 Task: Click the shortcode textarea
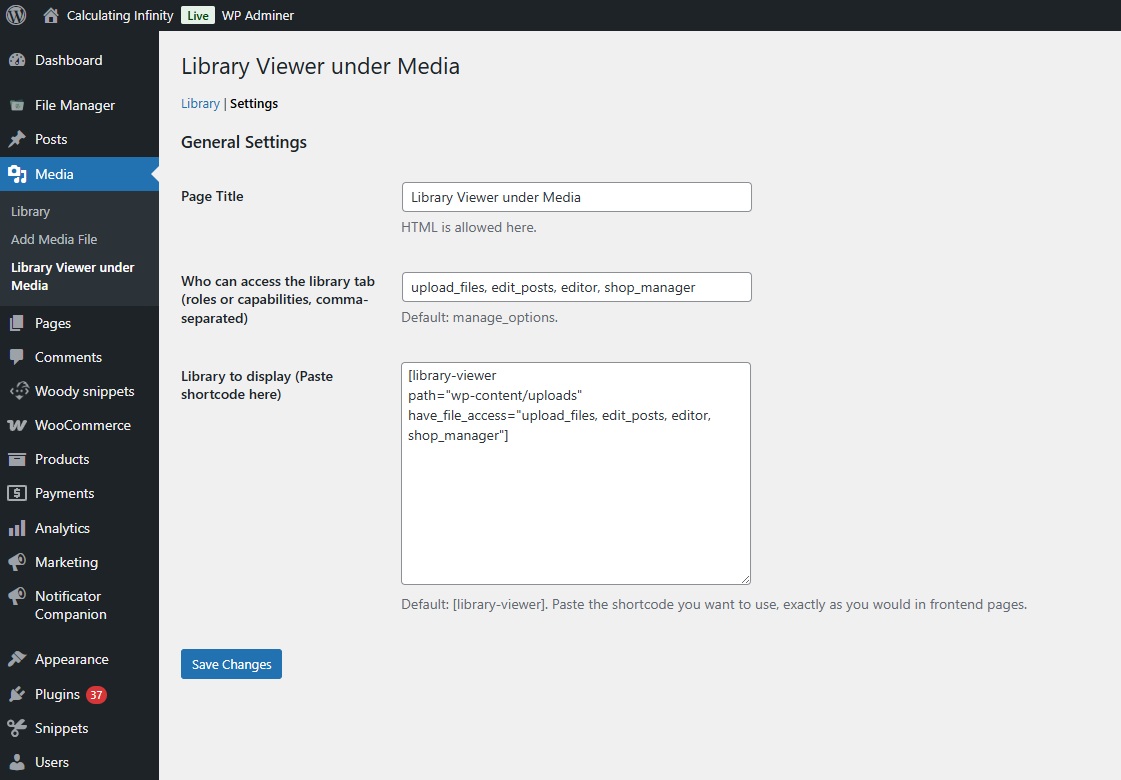[x=576, y=473]
